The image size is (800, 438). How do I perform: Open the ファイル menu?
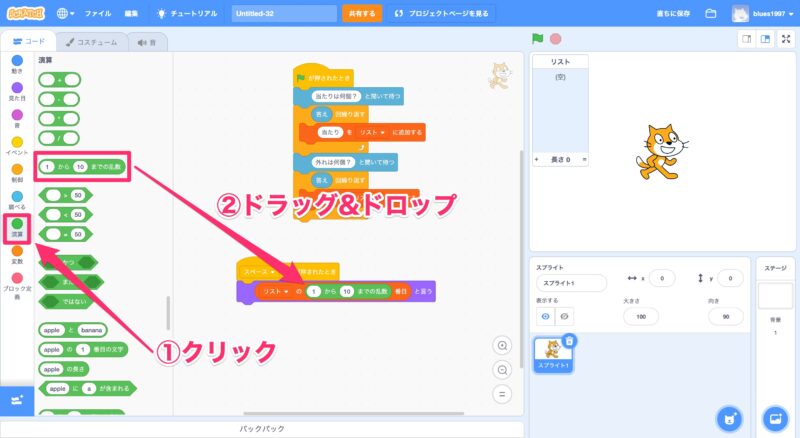pos(98,14)
